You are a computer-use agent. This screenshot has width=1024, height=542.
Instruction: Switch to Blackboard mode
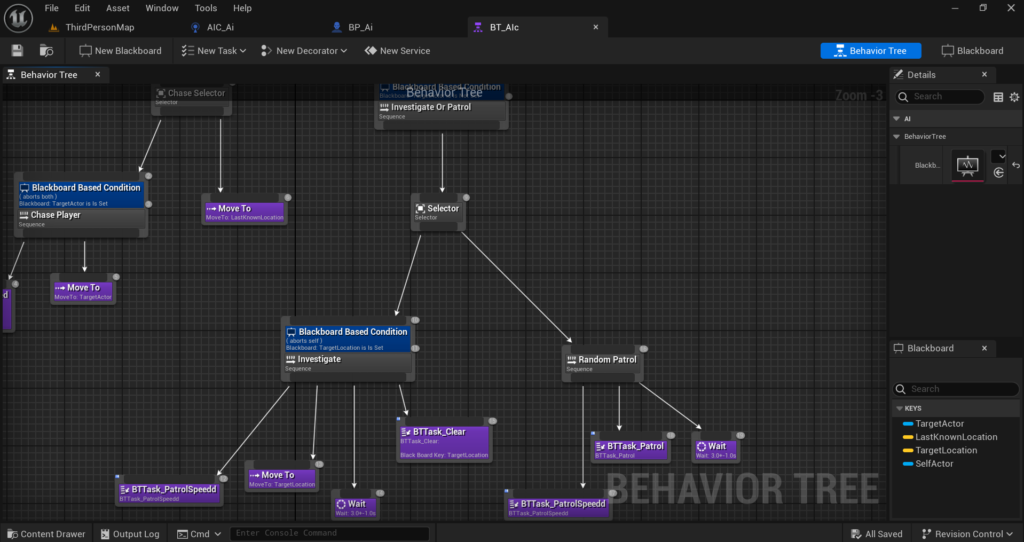972,51
